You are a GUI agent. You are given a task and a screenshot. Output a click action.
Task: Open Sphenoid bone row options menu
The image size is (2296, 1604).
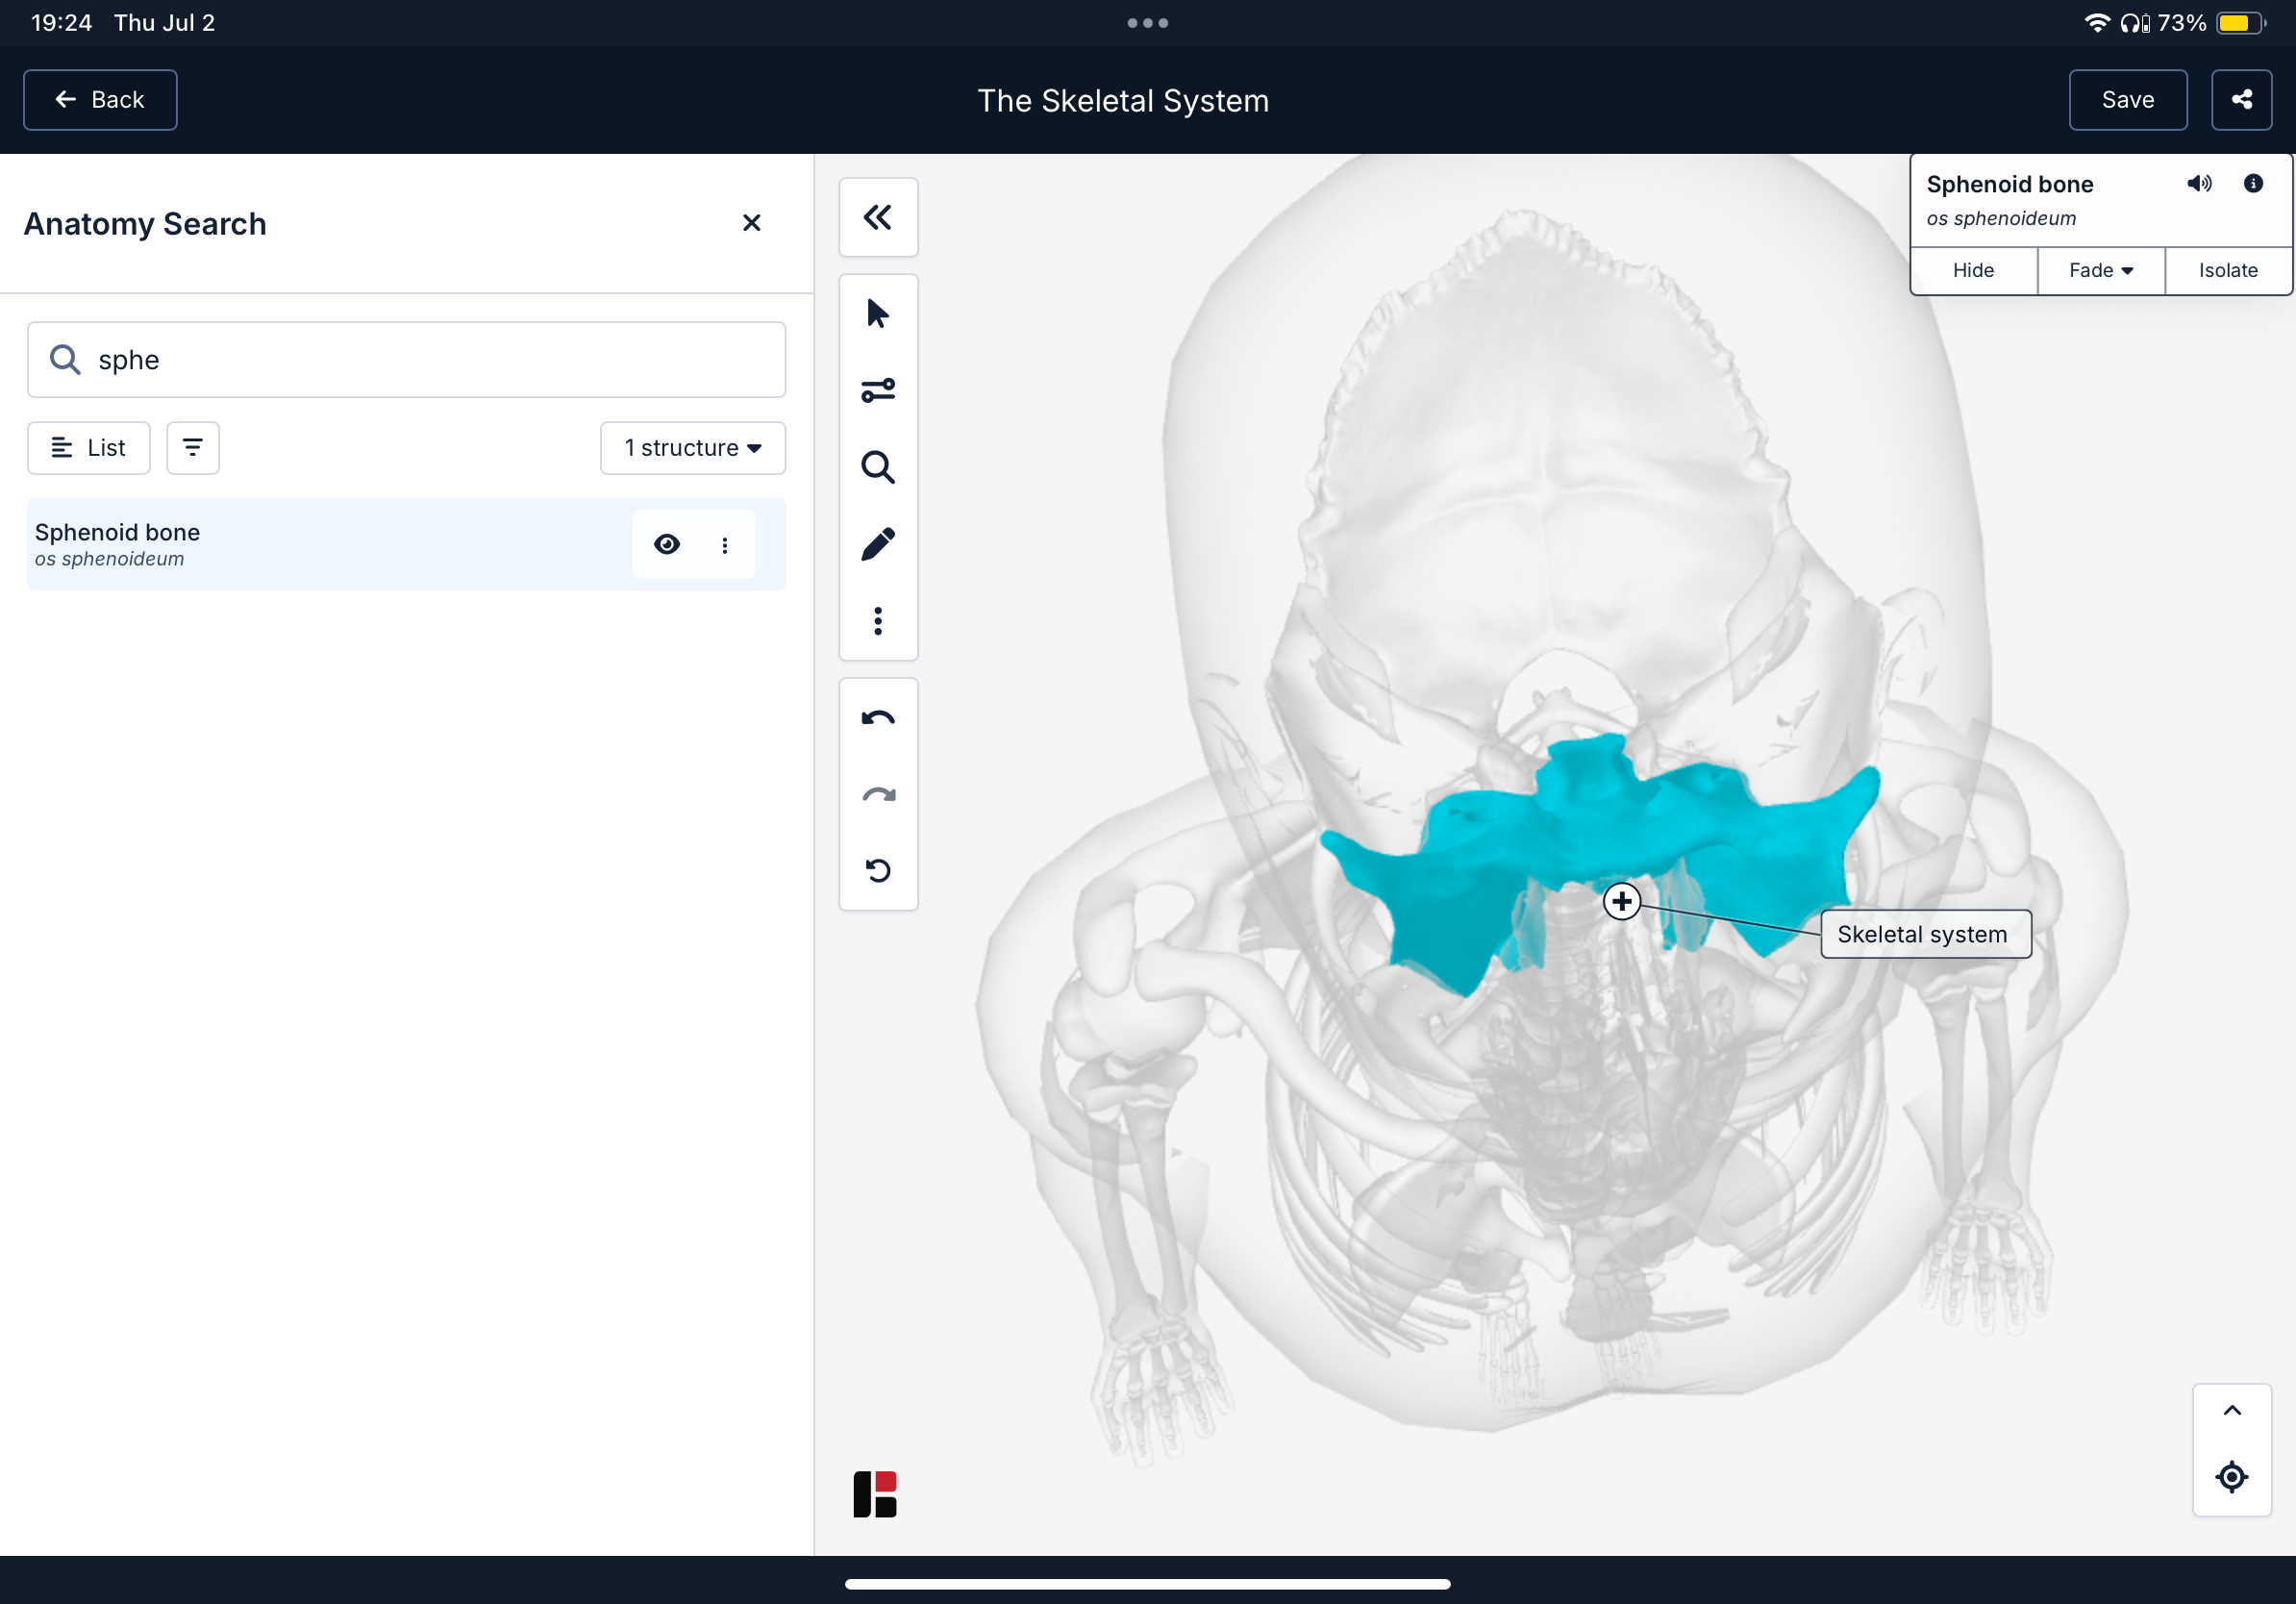[725, 544]
